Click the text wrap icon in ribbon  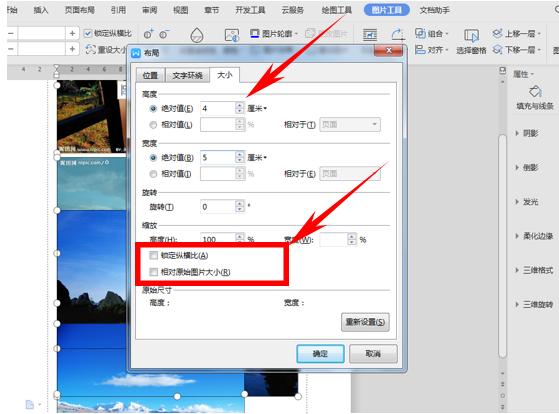370,35
